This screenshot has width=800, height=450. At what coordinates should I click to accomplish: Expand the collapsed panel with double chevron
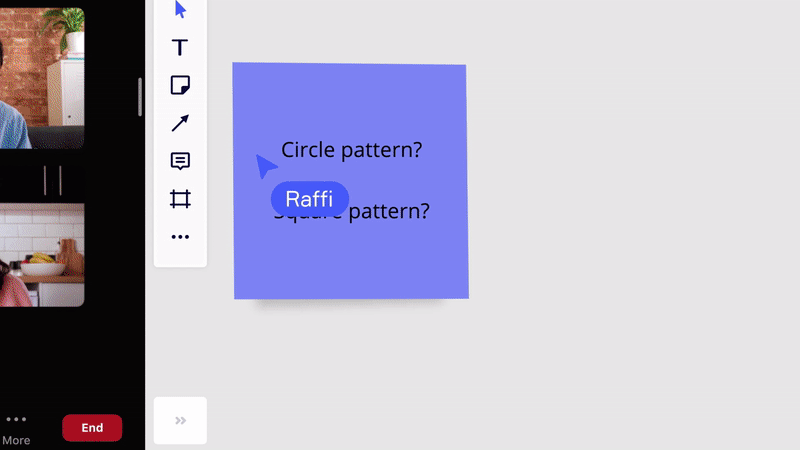point(180,420)
